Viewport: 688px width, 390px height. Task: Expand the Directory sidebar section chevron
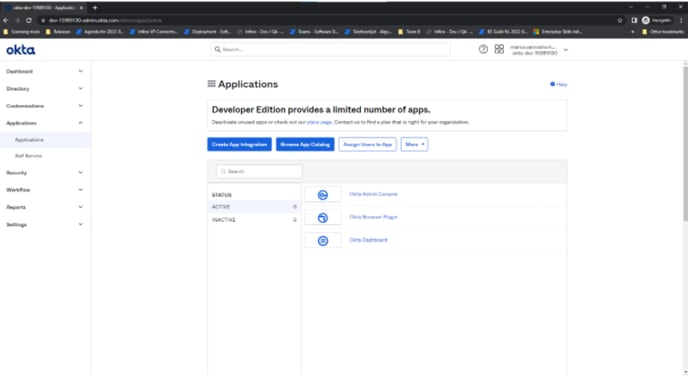tap(80, 89)
